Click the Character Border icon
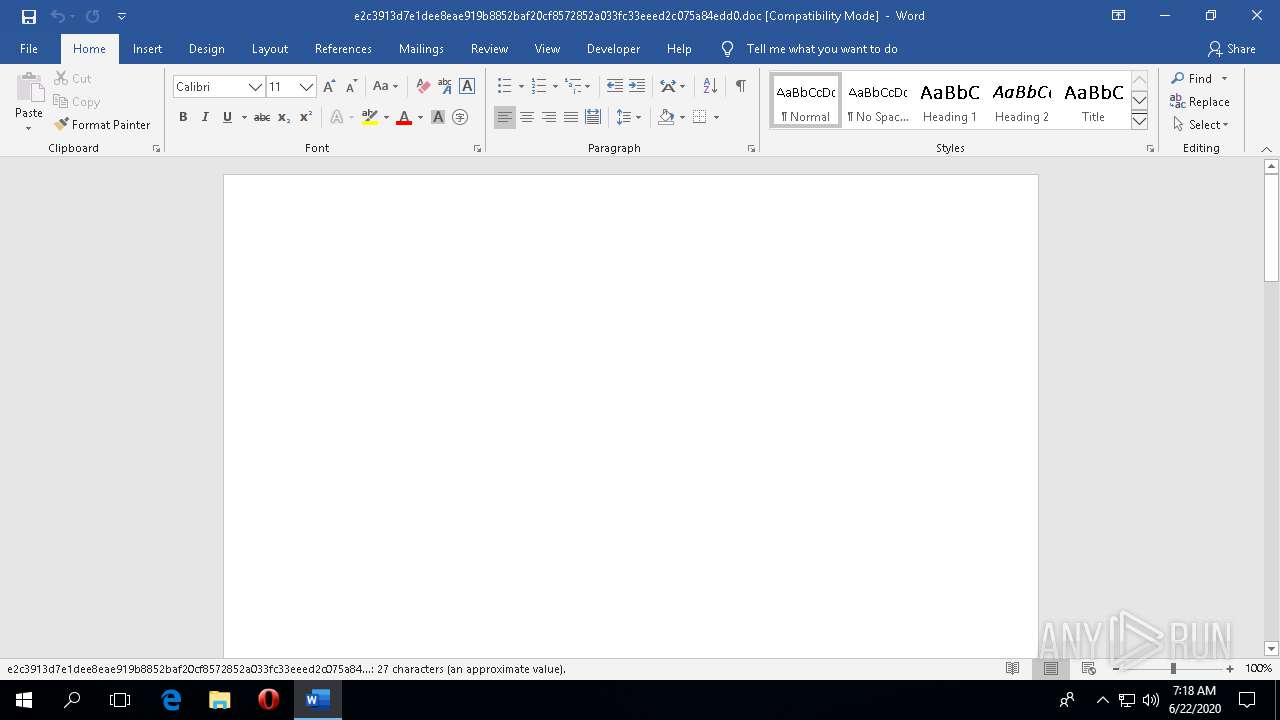Image resolution: width=1280 pixels, height=720 pixels. coord(467,87)
